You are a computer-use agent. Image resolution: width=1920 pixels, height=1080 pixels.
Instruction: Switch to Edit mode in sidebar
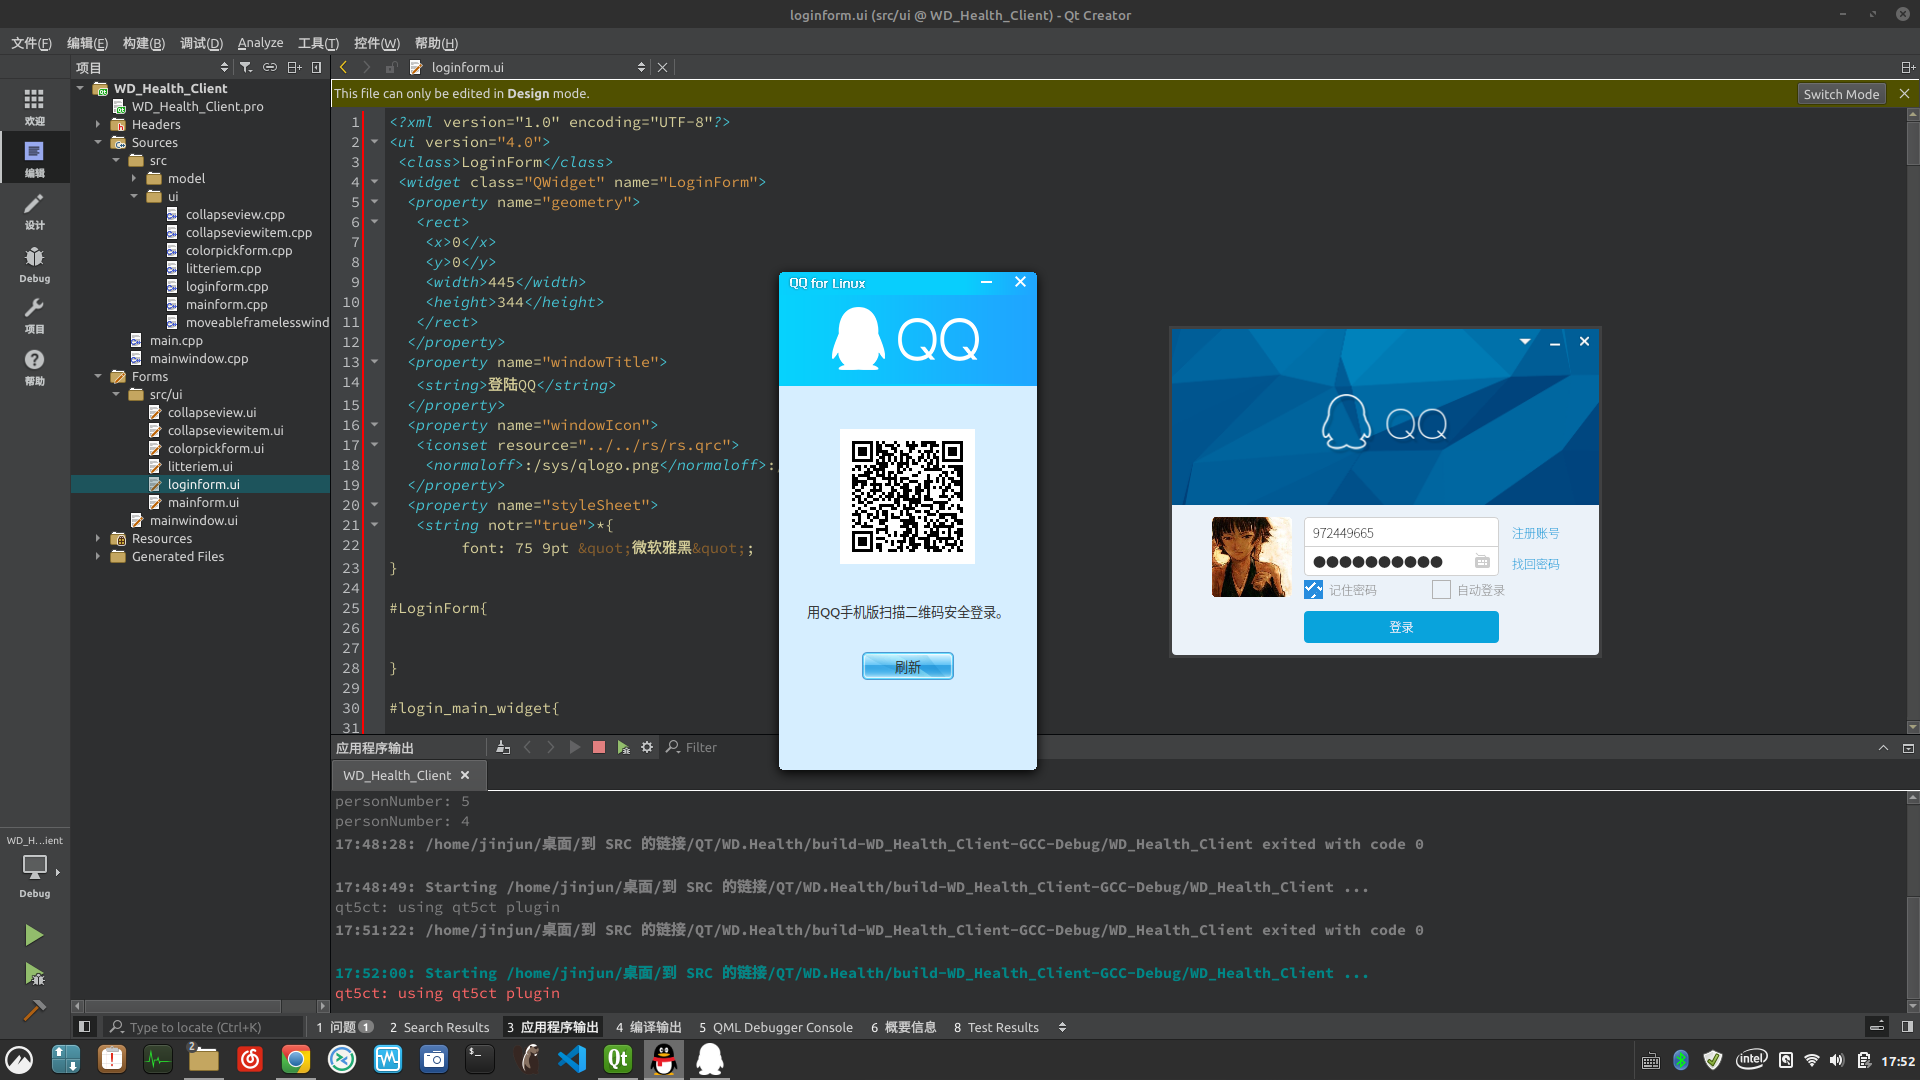click(x=34, y=158)
